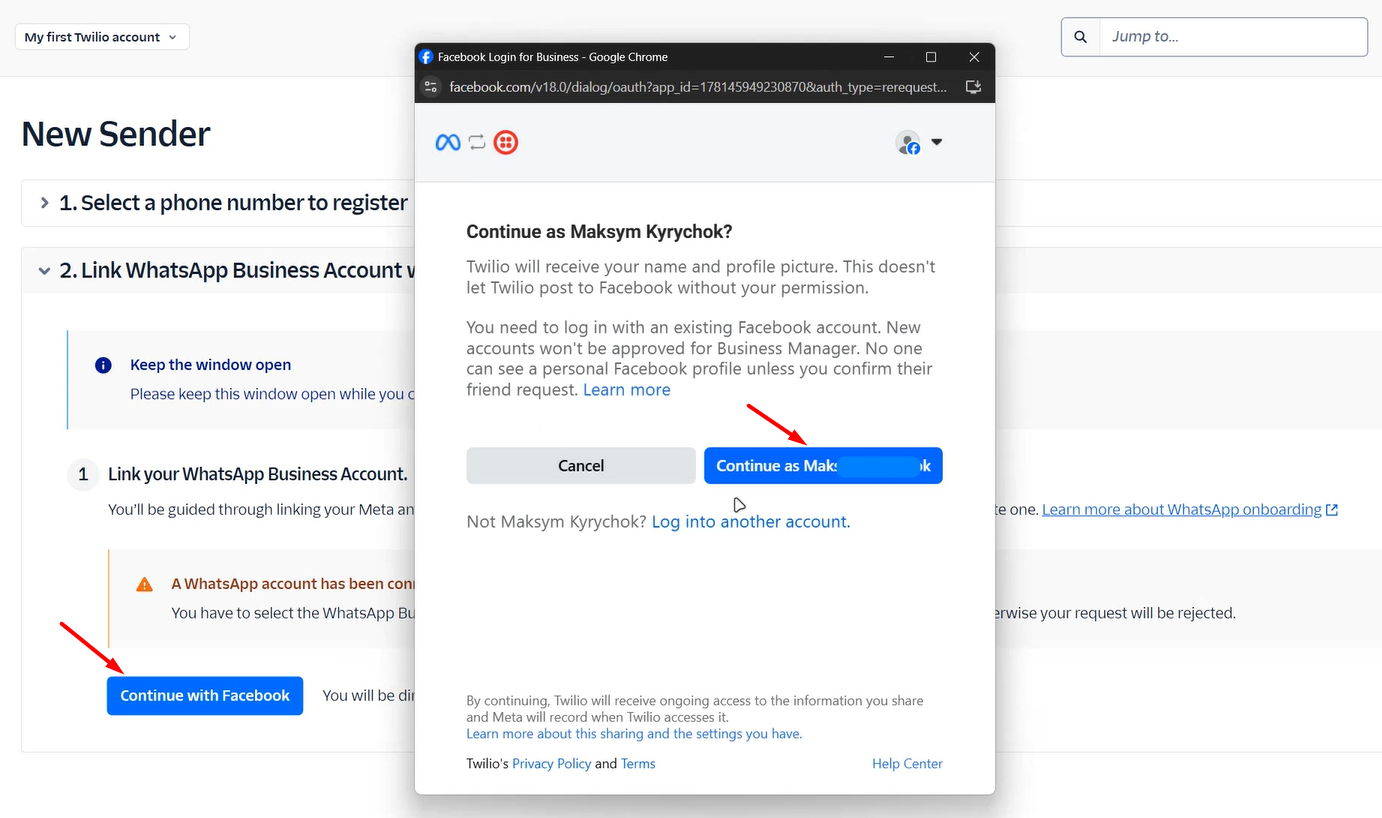Click the orange warning triangle icon
This screenshot has height=818, width=1382.
pyautogui.click(x=145, y=584)
